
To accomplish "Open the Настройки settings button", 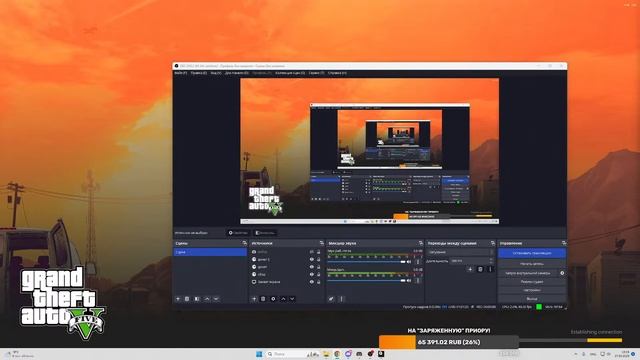I will (532, 290).
